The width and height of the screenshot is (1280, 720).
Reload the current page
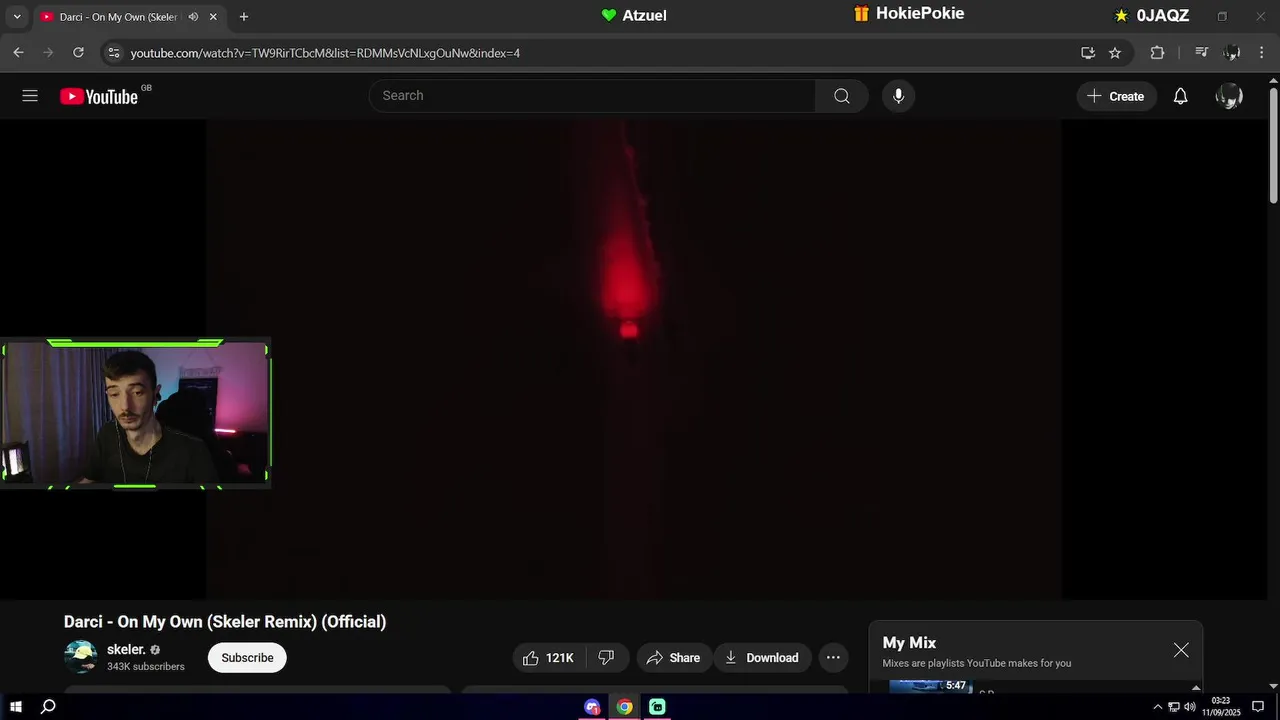click(78, 52)
